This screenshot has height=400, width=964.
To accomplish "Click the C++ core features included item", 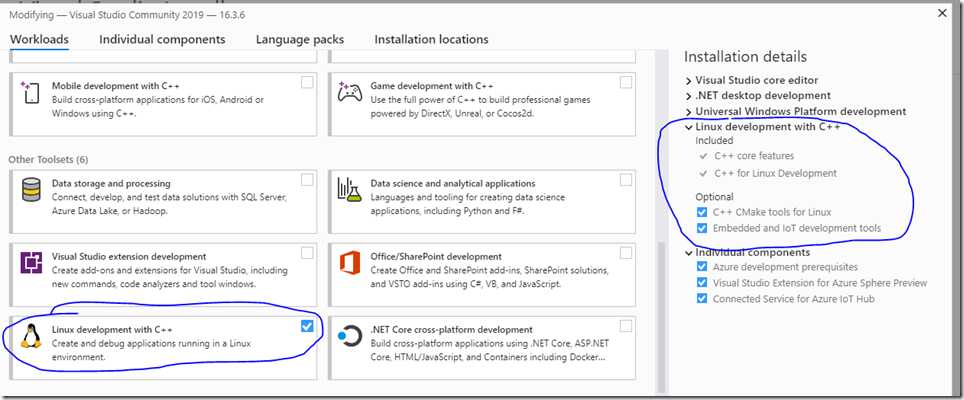I will pos(754,156).
